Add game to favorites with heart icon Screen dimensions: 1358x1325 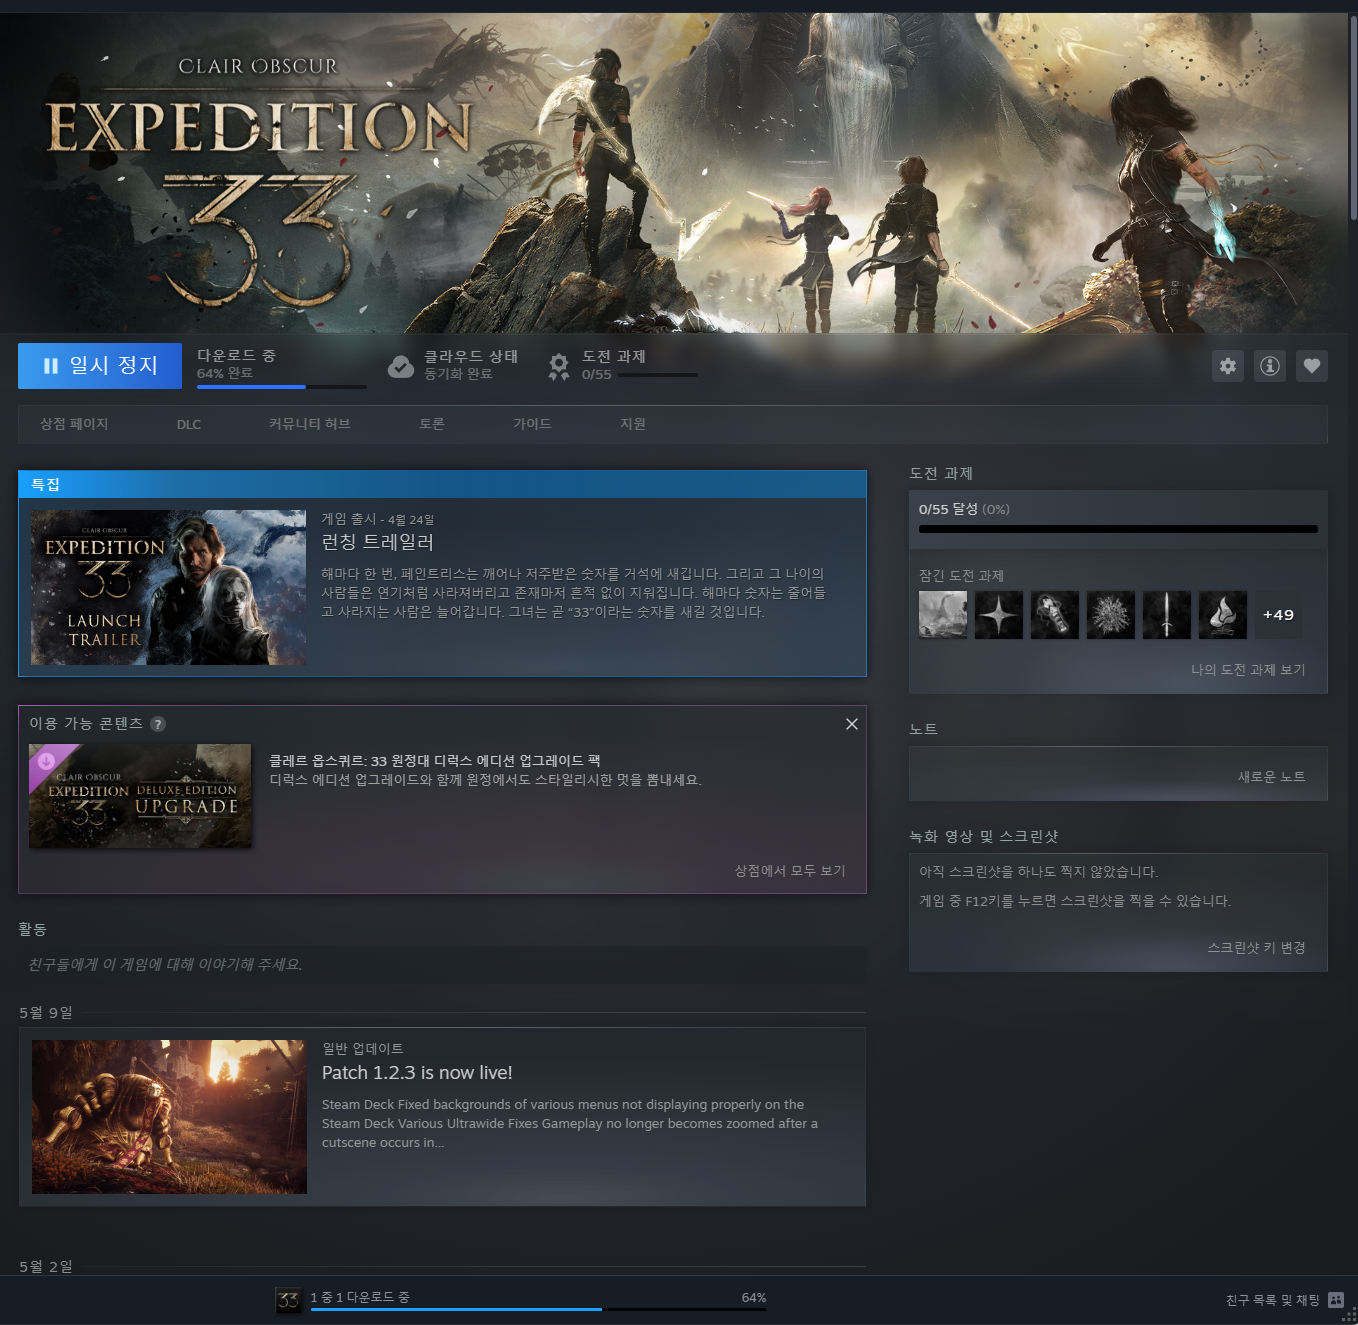tap(1312, 366)
